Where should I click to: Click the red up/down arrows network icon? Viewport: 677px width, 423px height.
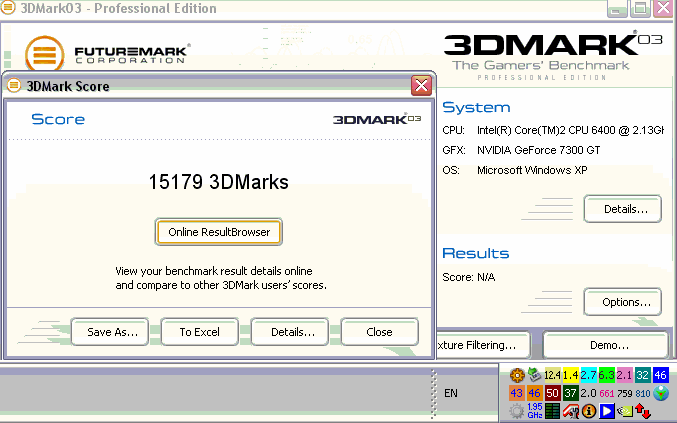pyautogui.click(x=643, y=411)
